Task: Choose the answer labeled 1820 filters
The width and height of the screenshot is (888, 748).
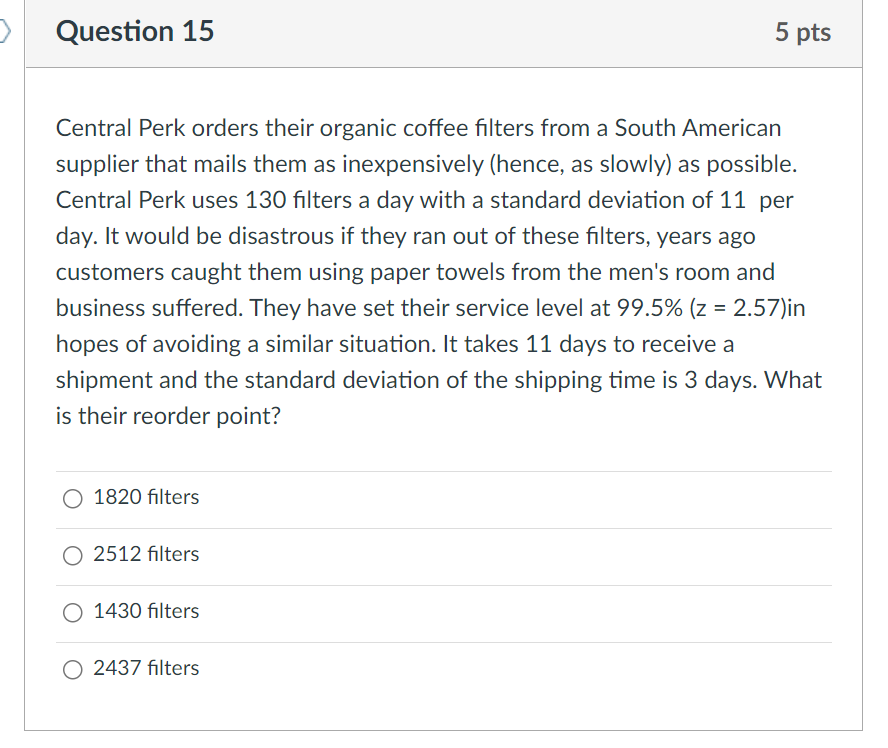Action: click(145, 497)
